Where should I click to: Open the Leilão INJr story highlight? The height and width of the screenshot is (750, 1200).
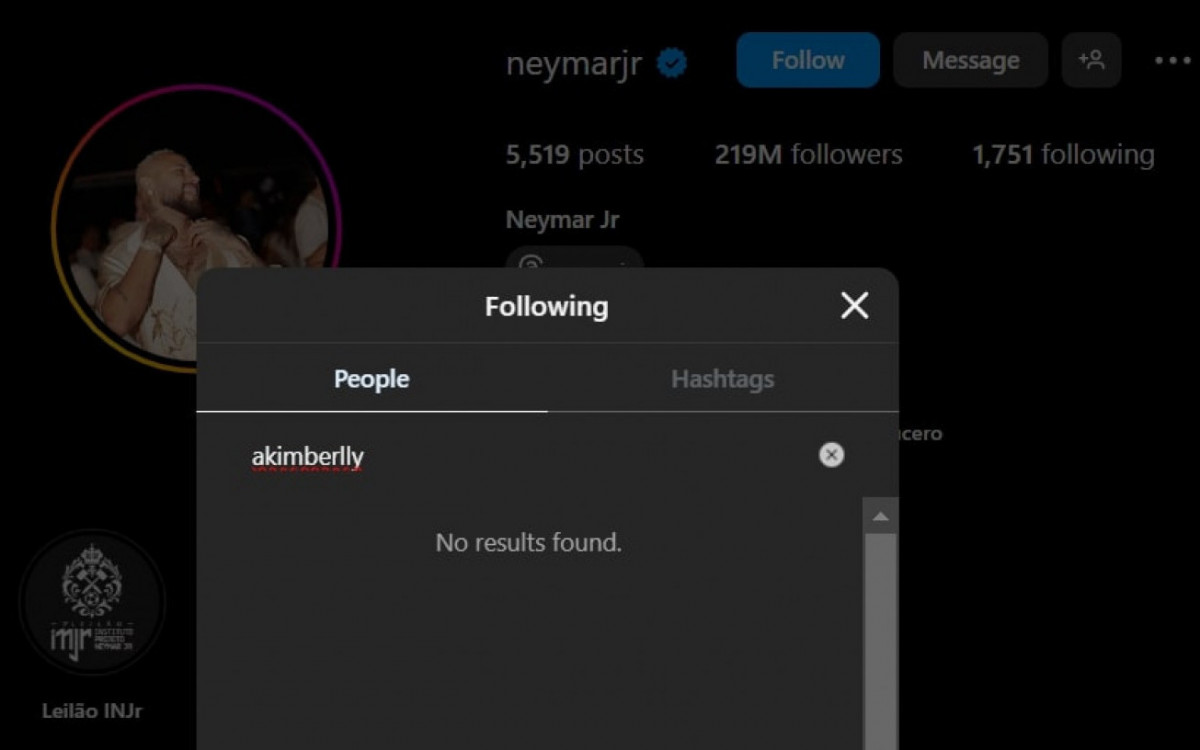[95, 603]
